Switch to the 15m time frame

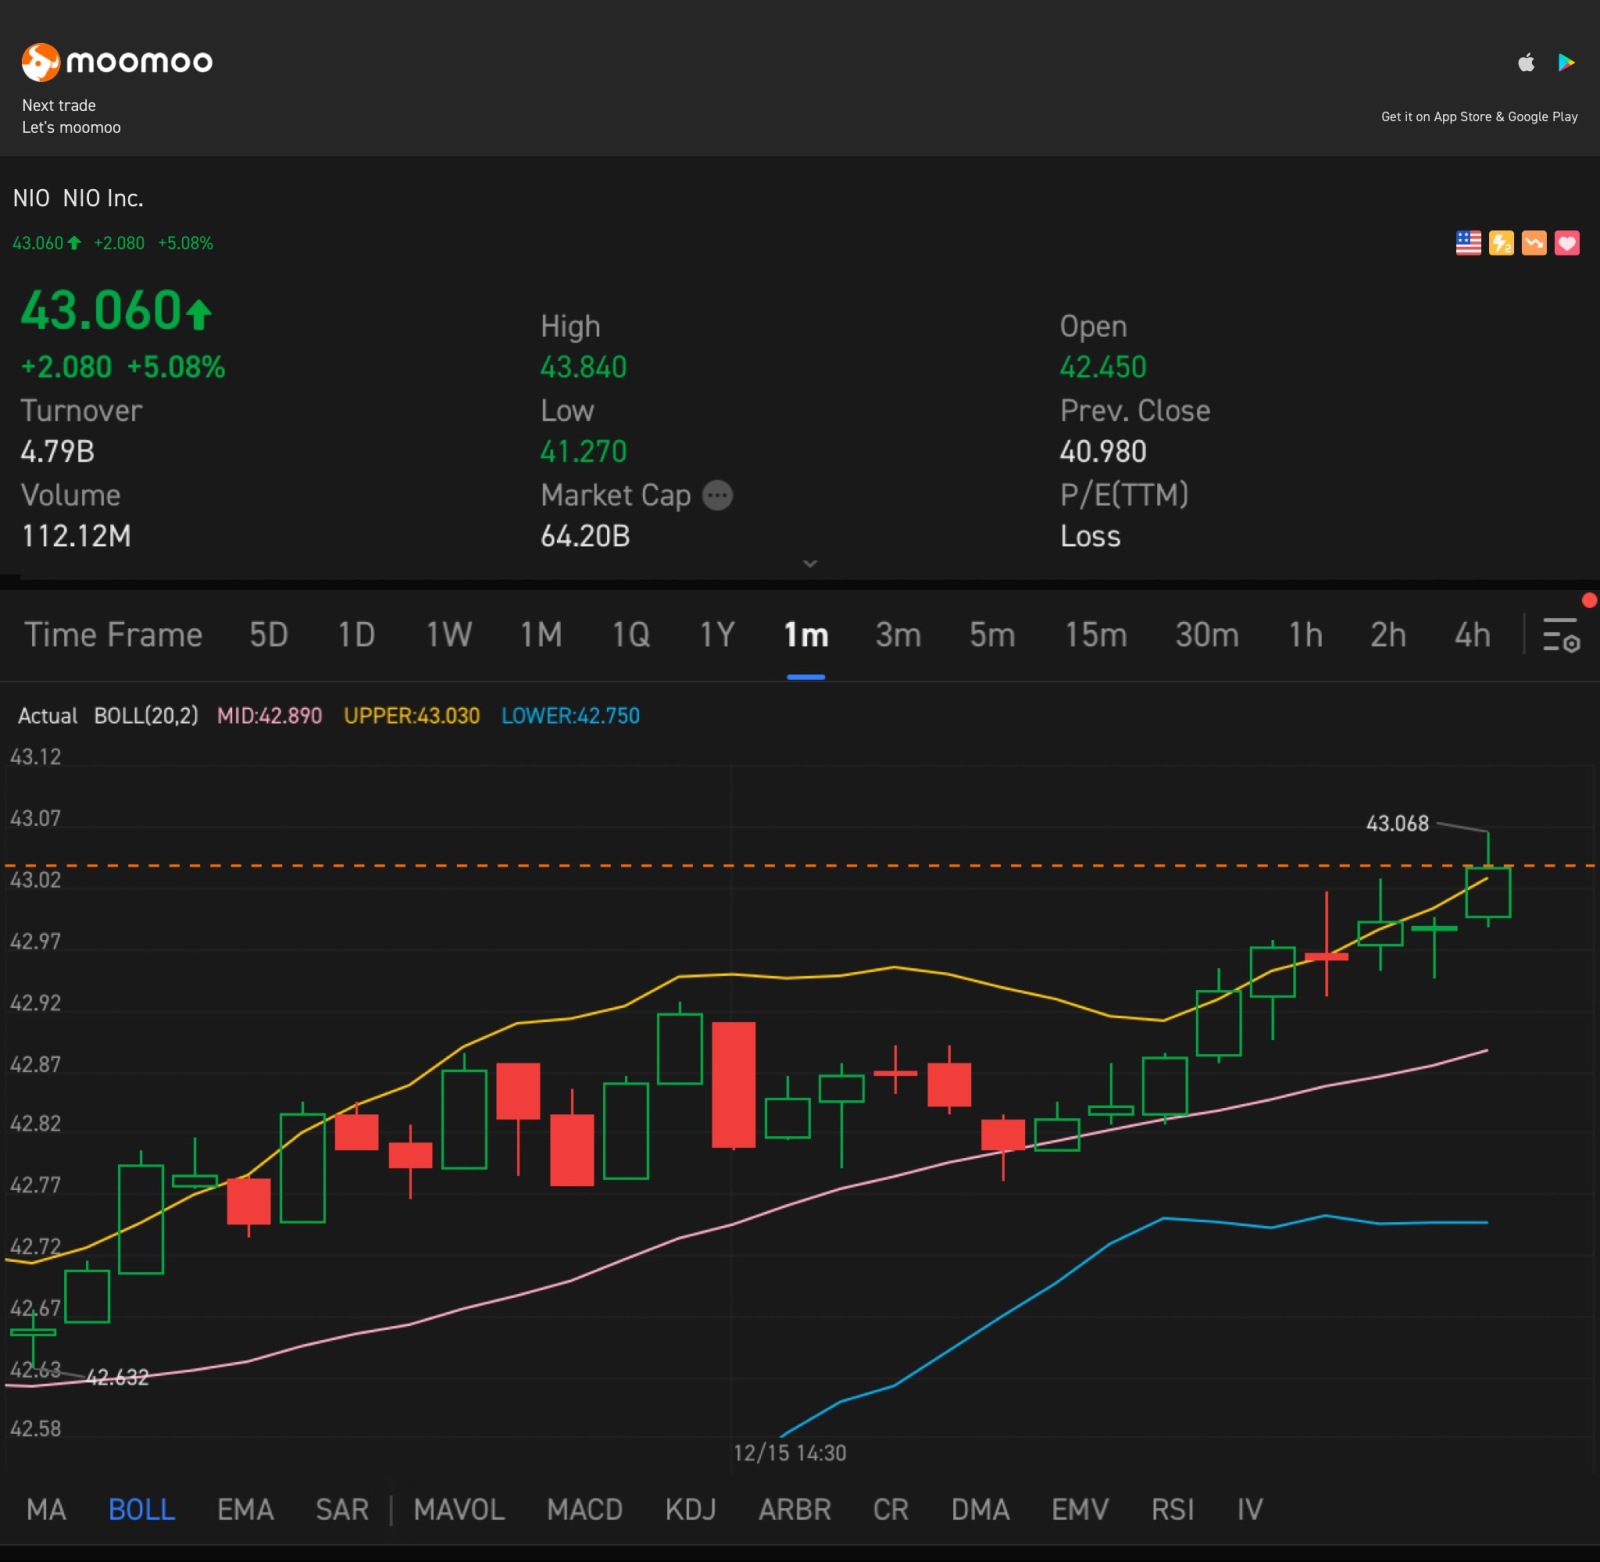(x=1096, y=635)
